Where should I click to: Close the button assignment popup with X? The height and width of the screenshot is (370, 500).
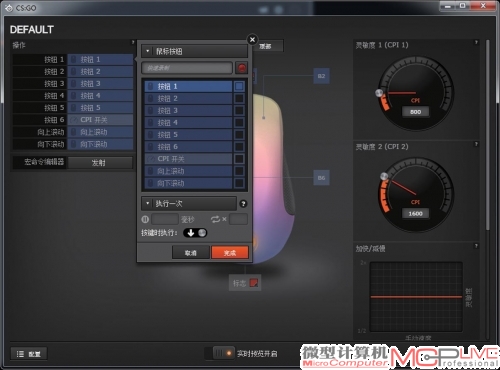(x=252, y=40)
